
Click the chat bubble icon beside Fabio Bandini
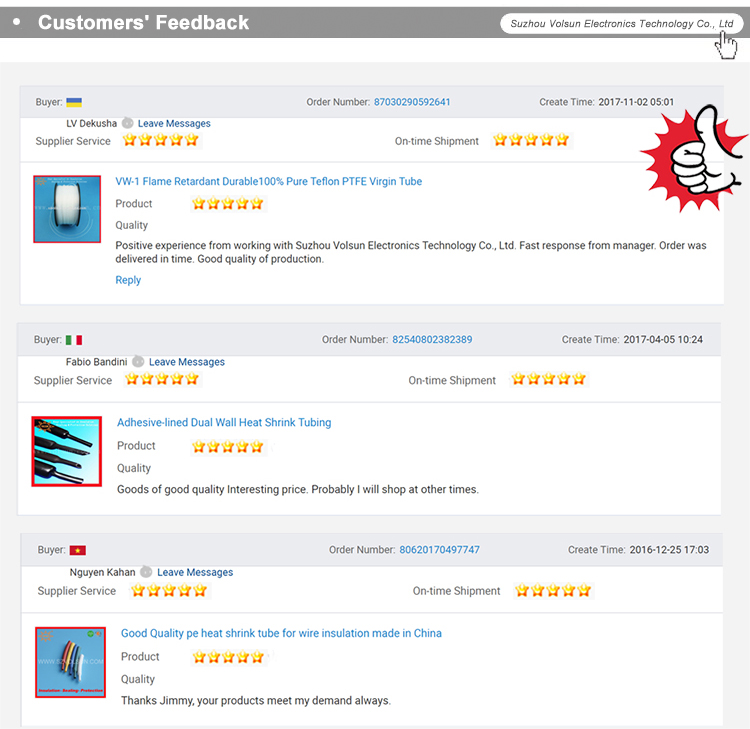138,362
